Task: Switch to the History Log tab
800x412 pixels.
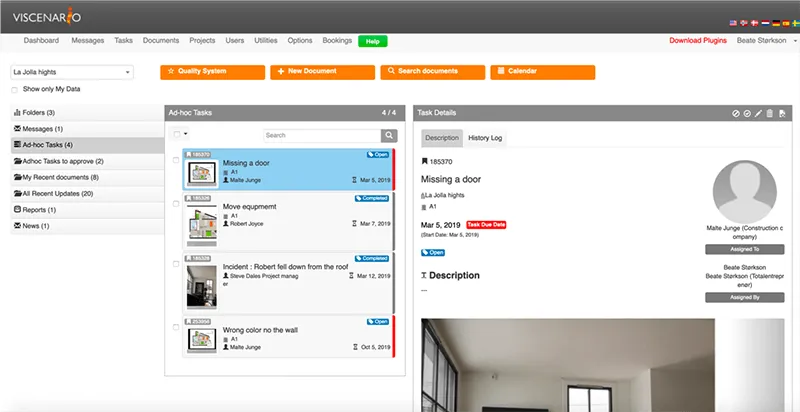Action: click(x=485, y=138)
